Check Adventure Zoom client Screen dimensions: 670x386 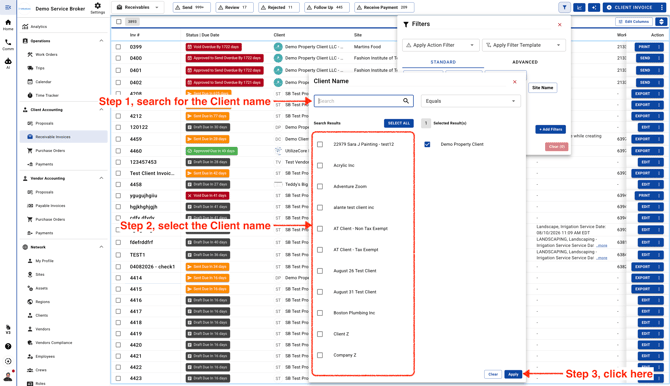coord(320,186)
